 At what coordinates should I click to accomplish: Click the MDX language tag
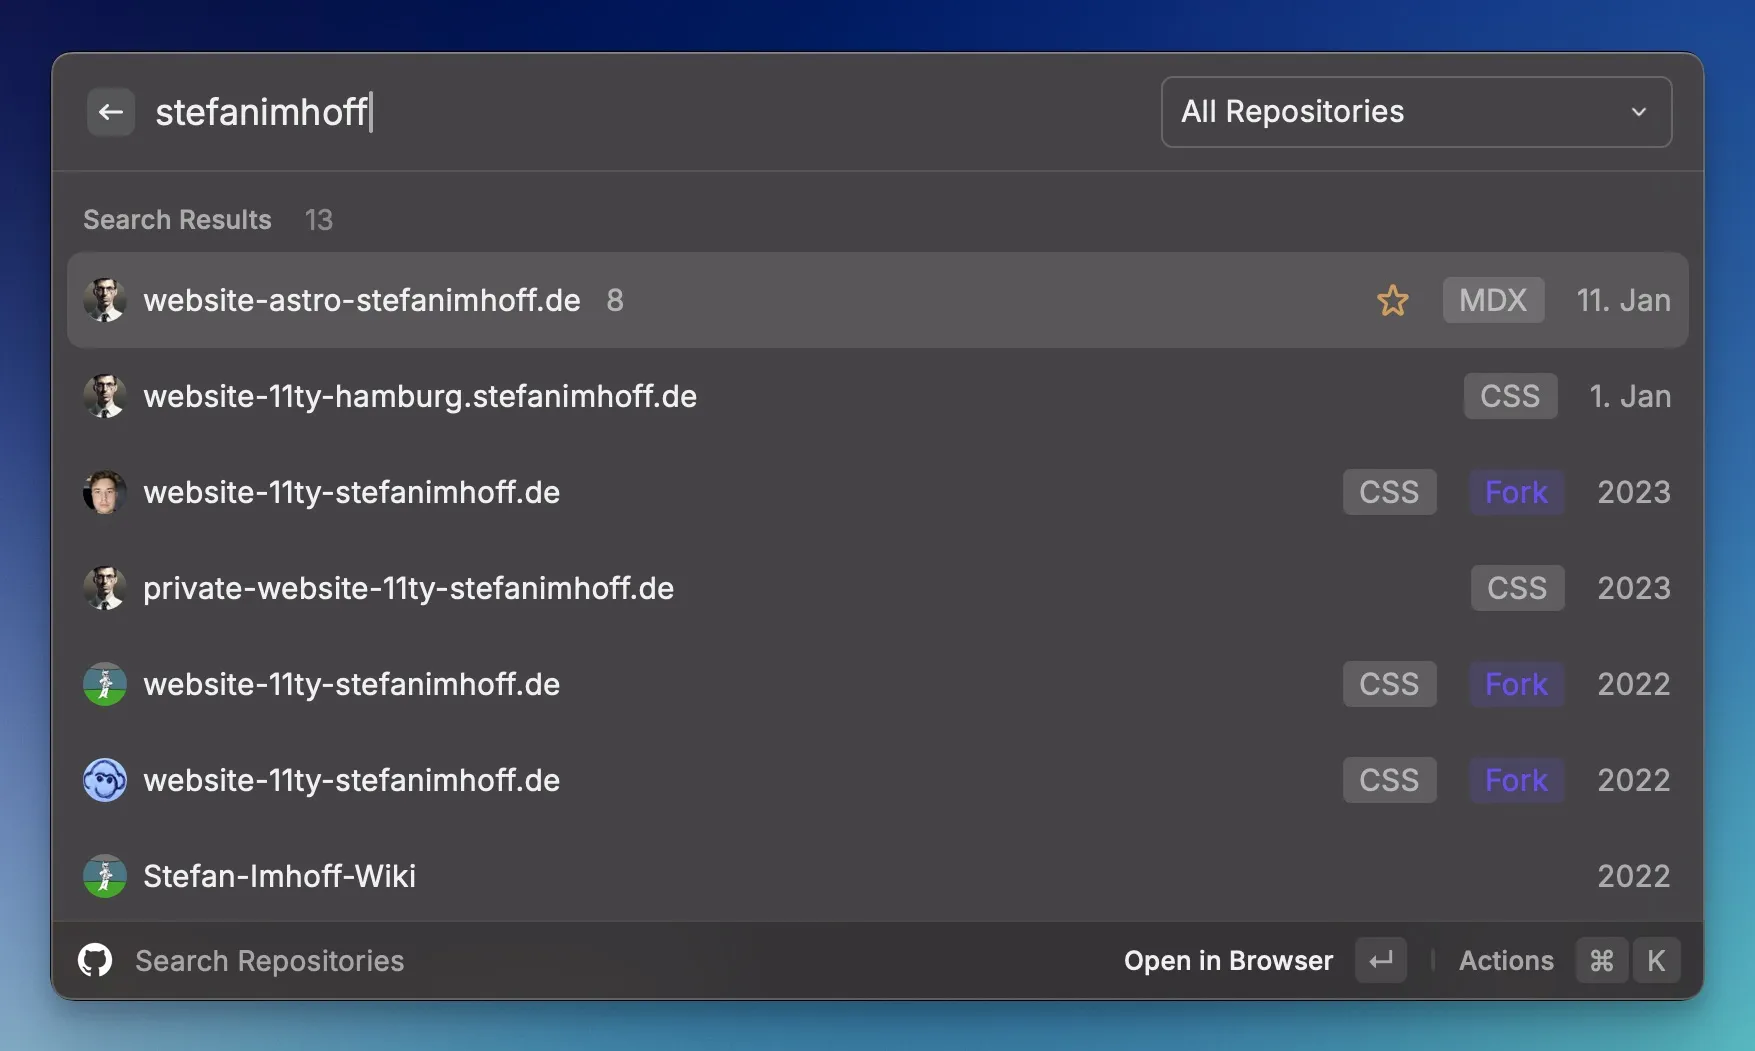coord(1493,300)
